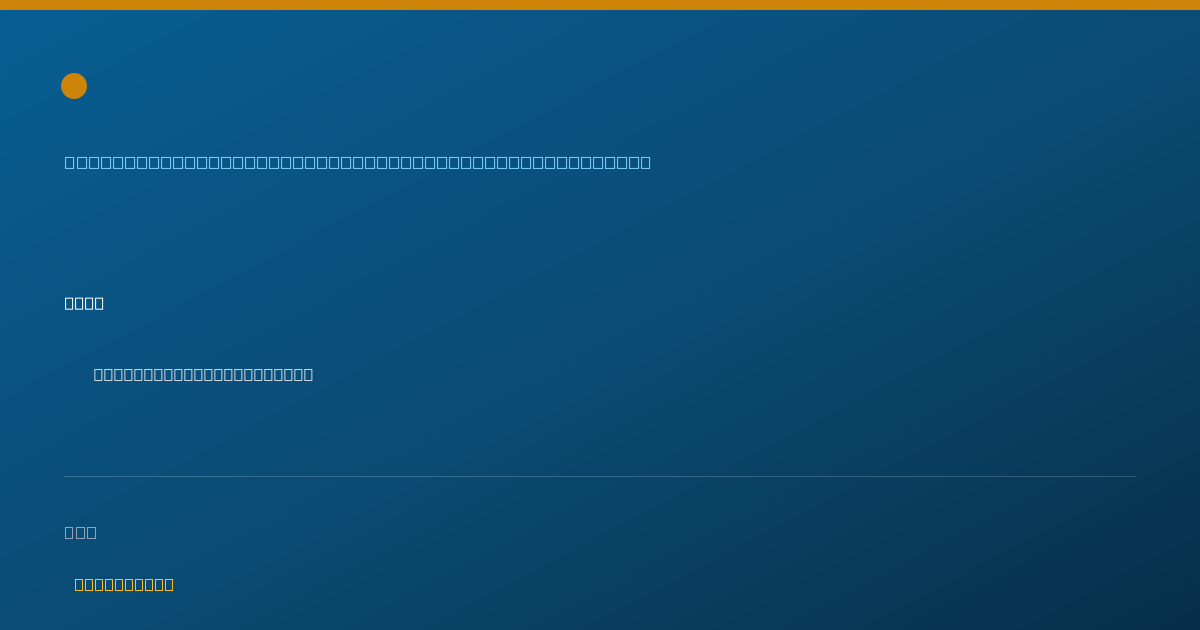1200x630 pixels.
Task: Select the long light-blue text line
Action: pyautogui.click(x=358, y=162)
